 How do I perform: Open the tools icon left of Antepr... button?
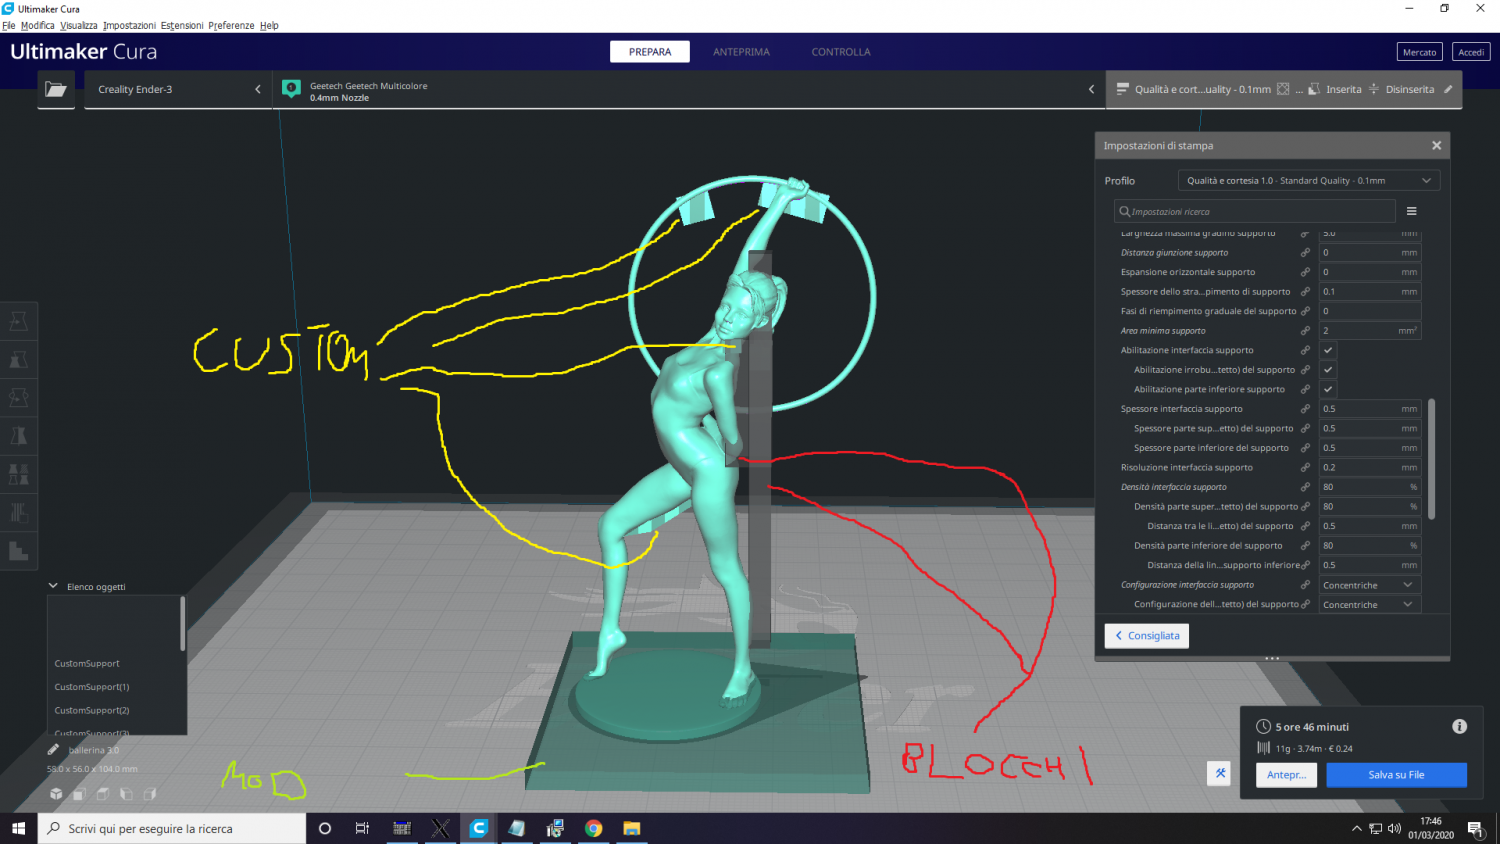(1219, 774)
